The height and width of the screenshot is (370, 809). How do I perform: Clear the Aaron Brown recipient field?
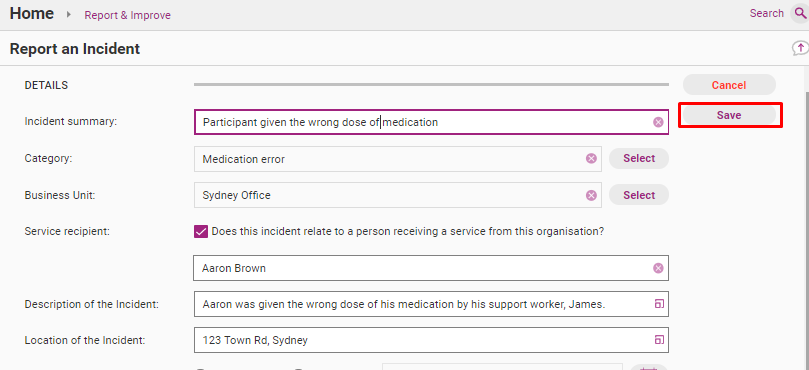pyautogui.click(x=658, y=268)
